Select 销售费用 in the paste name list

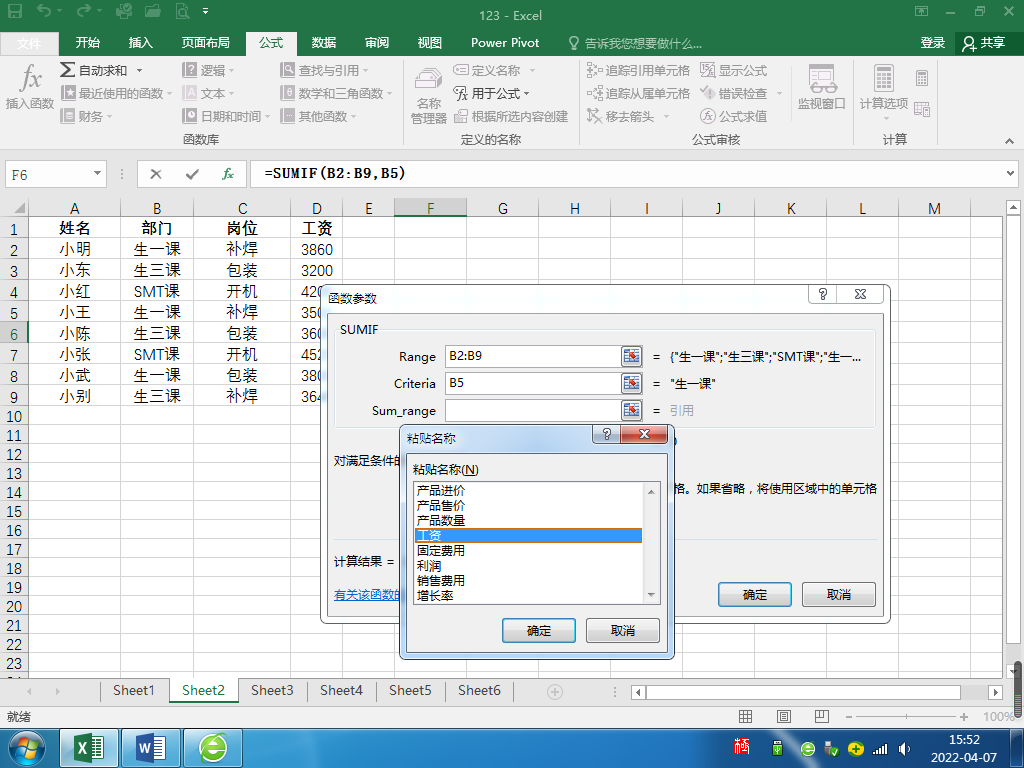tap(528, 581)
